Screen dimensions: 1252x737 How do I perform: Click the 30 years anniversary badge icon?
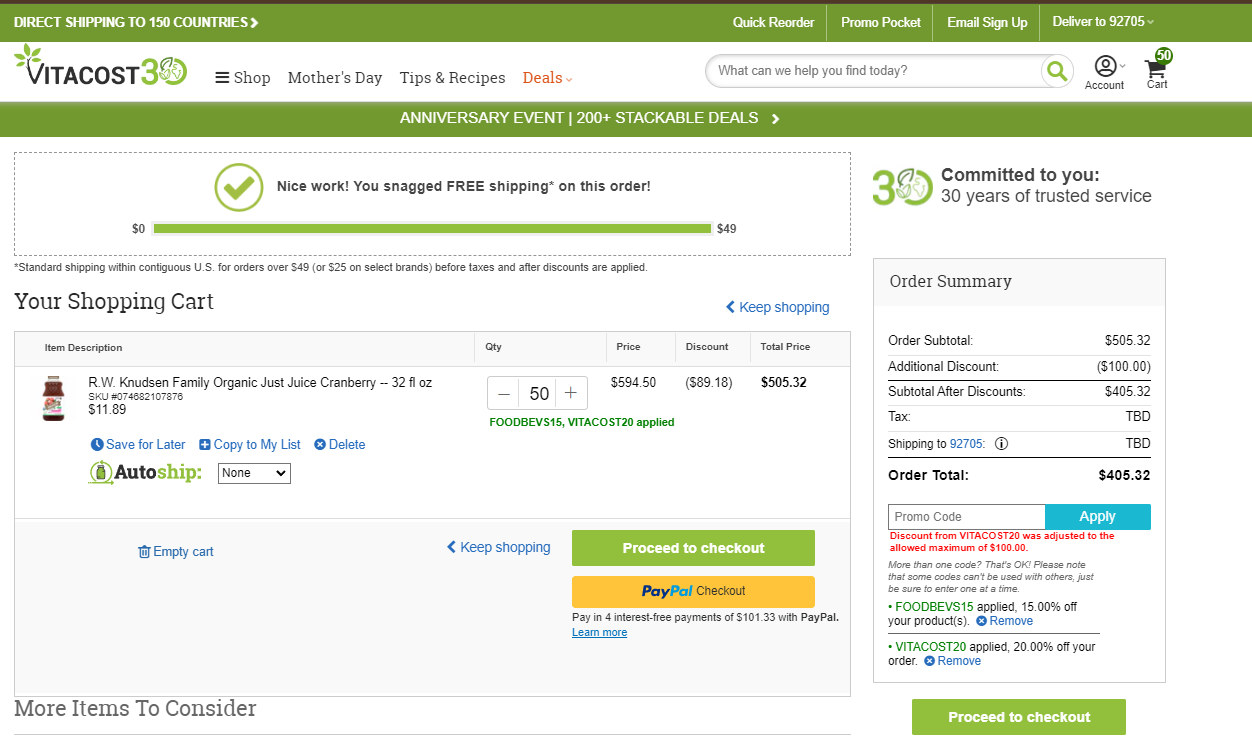pos(903,187)
